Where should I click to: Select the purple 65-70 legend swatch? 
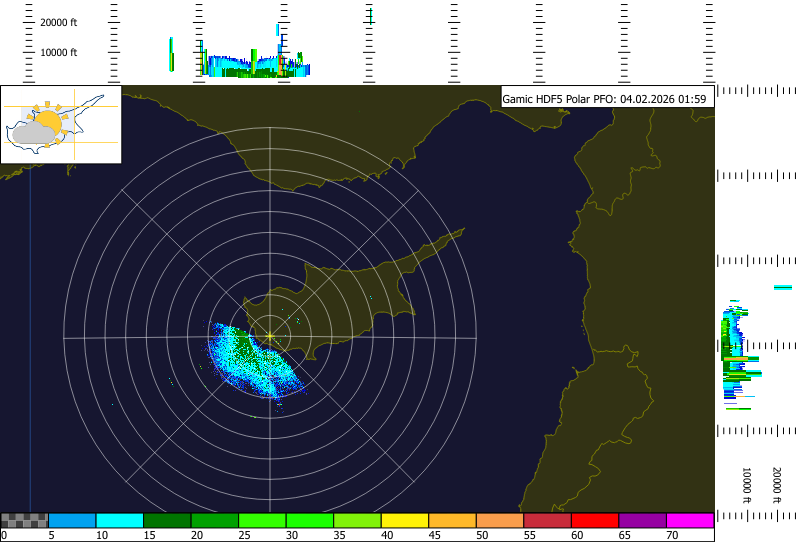(x=642, y=520)
